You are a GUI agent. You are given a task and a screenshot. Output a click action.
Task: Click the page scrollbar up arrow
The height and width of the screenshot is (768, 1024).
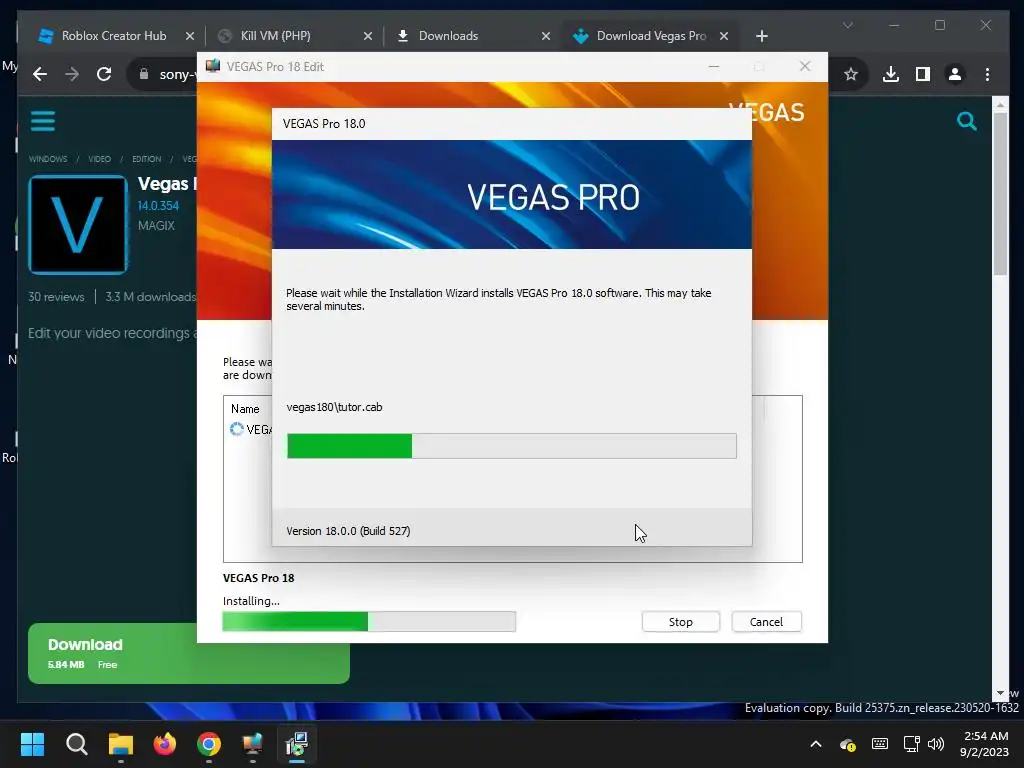click(x=1000, y=104)
